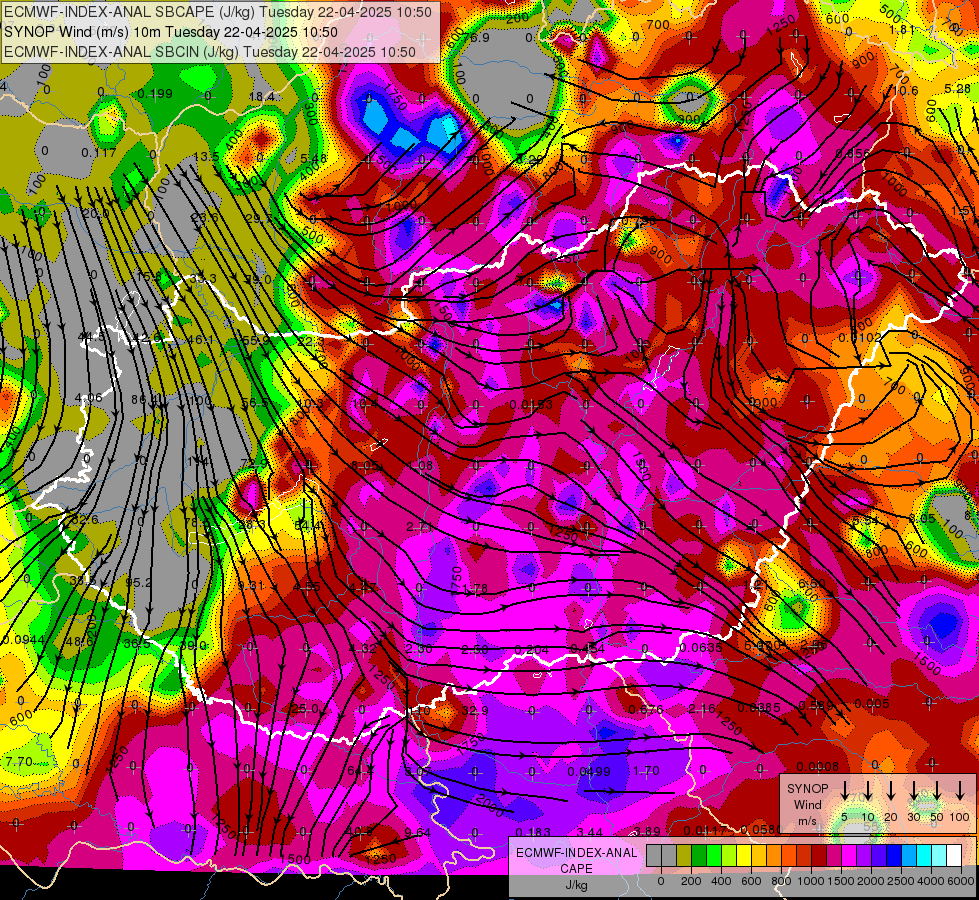Click the station value '3.44'
Screen dimensions: 979x900
coord(589,833)
